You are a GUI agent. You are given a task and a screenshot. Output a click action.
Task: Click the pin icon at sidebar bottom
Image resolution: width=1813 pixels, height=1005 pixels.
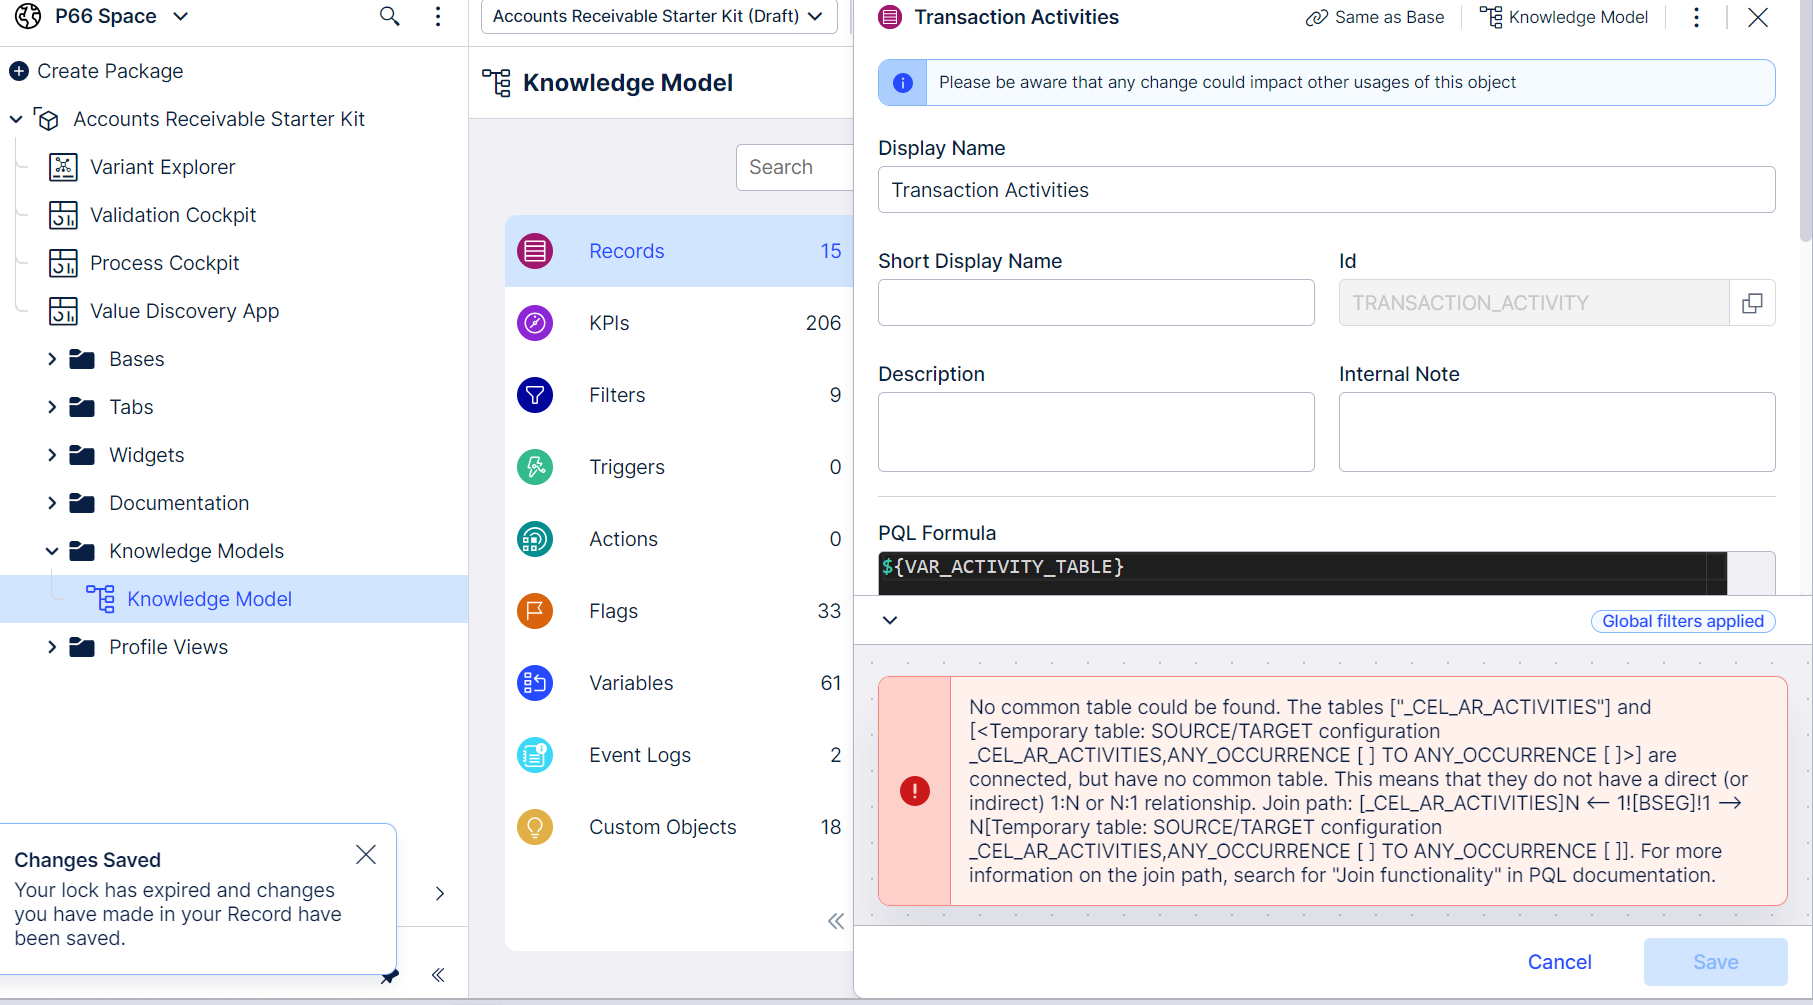391,976
